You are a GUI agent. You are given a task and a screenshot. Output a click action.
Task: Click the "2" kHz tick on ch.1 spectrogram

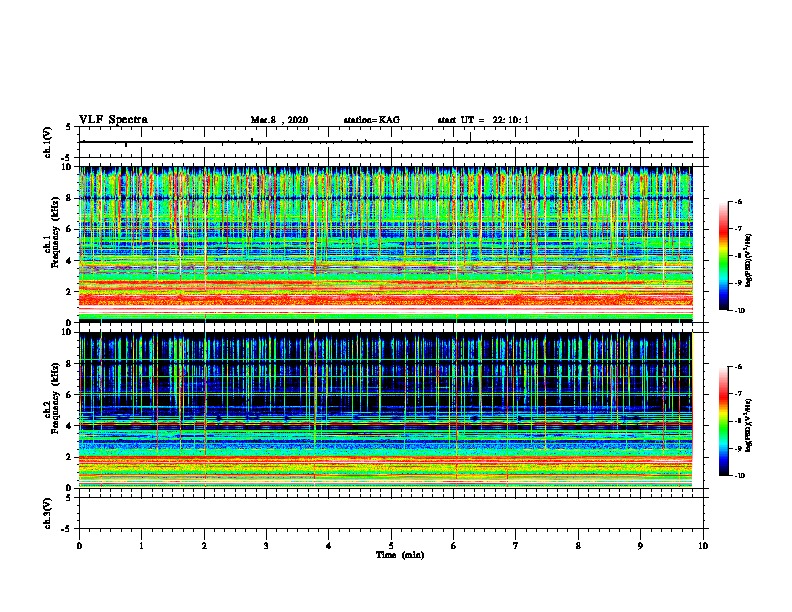[x=69, y=291]
